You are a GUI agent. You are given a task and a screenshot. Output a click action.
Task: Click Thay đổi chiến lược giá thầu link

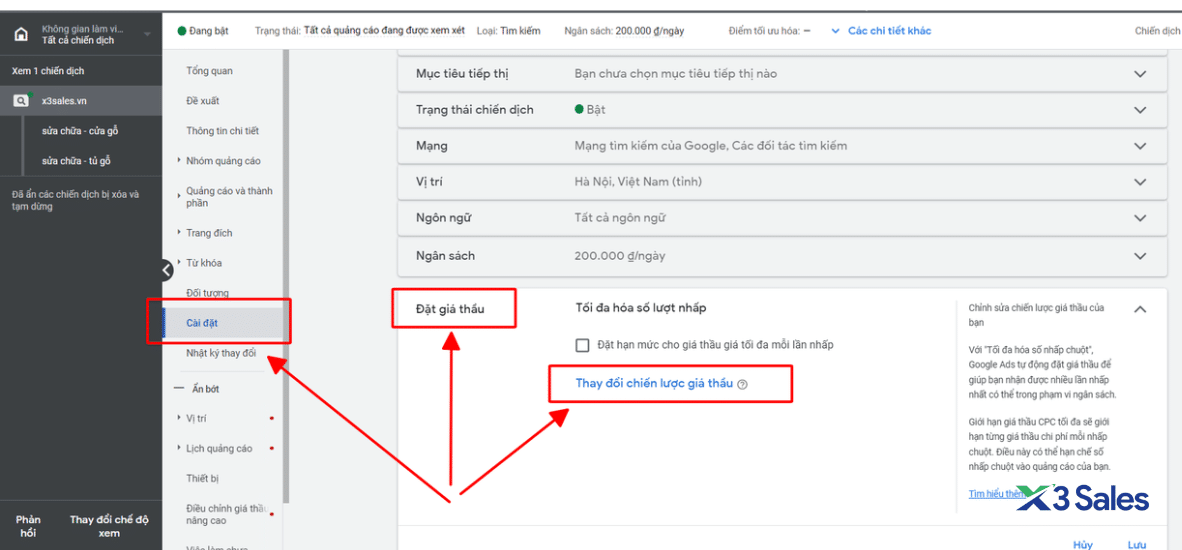click(x=654, y=383)
